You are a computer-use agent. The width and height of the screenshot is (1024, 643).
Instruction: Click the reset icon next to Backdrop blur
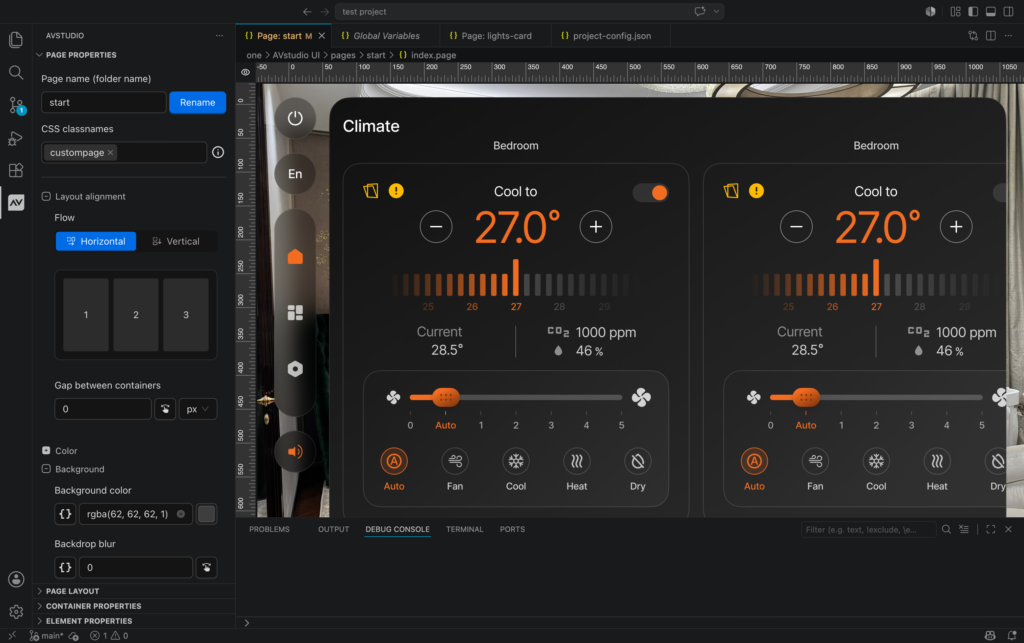click(x=206, y=567)
